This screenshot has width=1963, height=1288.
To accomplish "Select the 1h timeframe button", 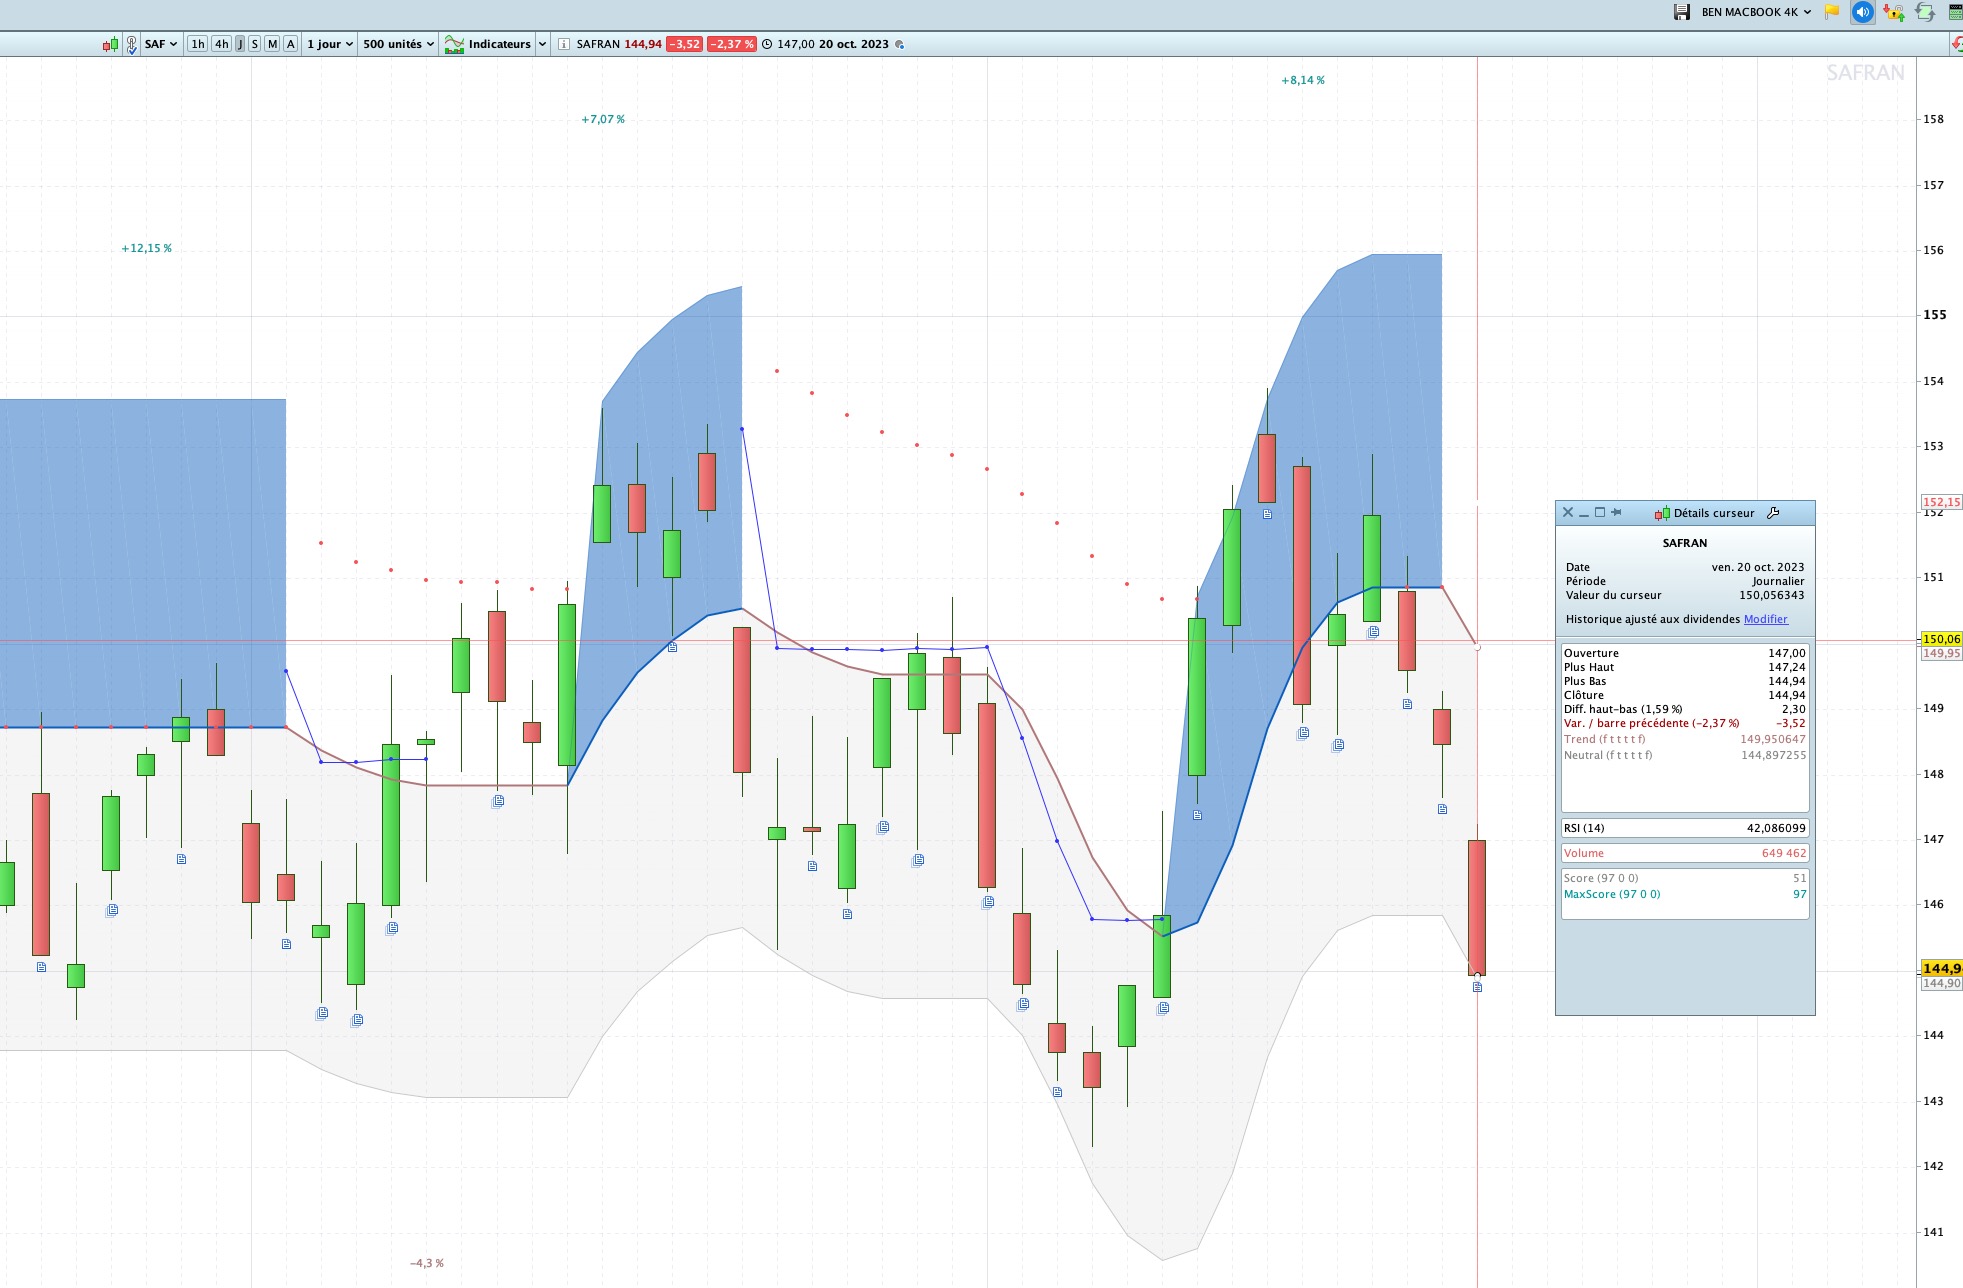I will 198,44.
